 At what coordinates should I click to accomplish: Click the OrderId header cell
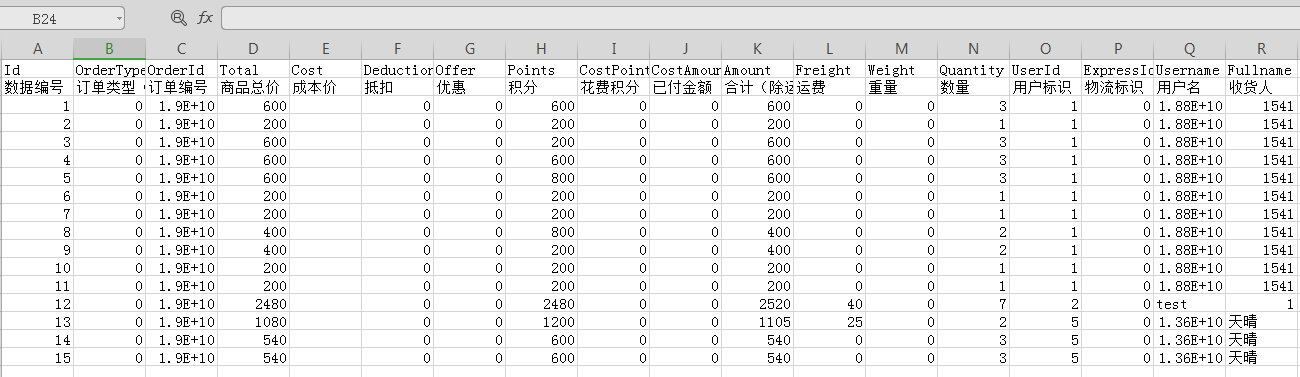pyautogui.click(x=181, y=70)
